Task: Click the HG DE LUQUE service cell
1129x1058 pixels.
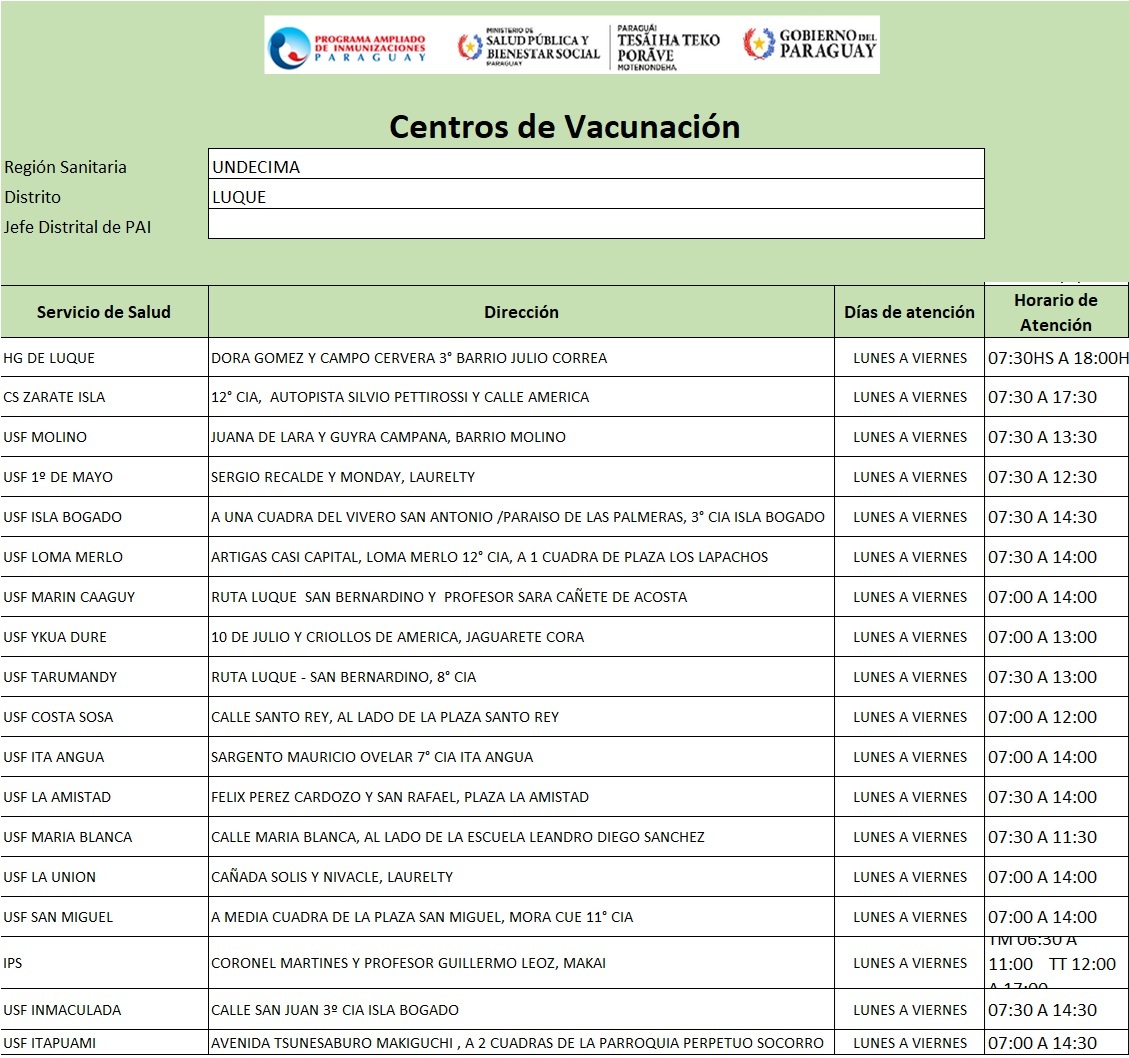Action: point(104,357)
